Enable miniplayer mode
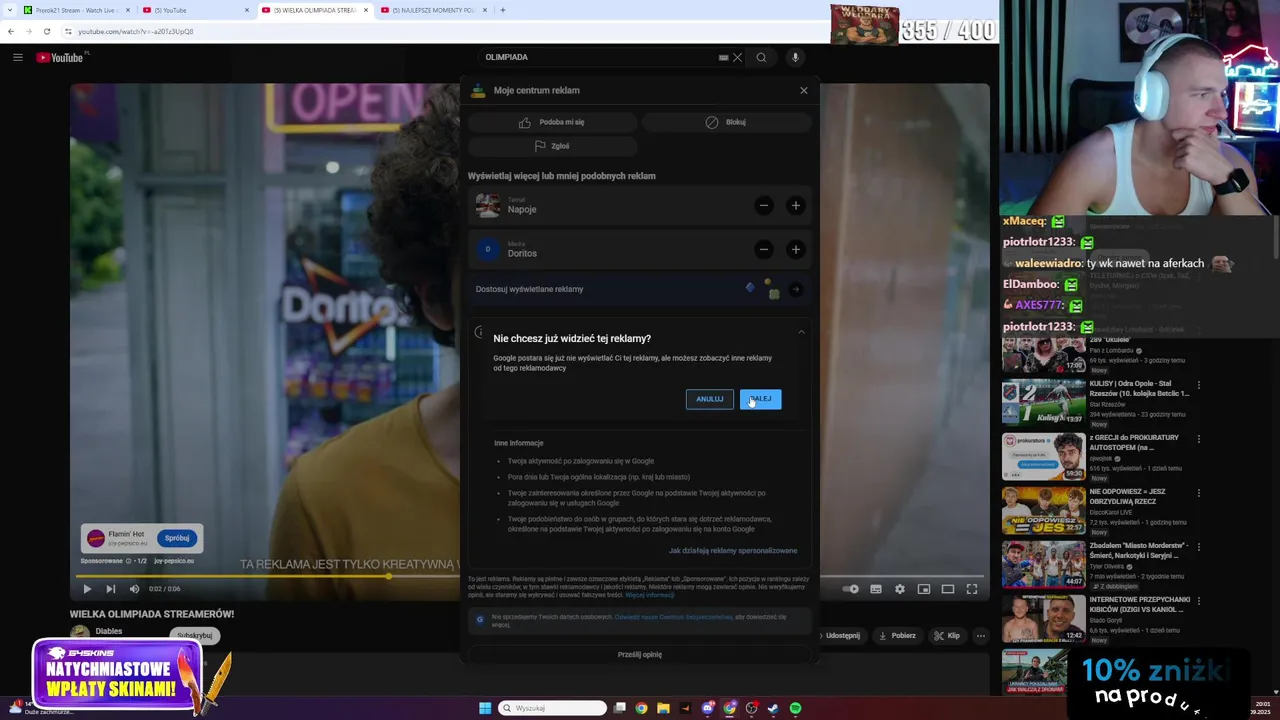1280x720 pixels. coord(924,589)
